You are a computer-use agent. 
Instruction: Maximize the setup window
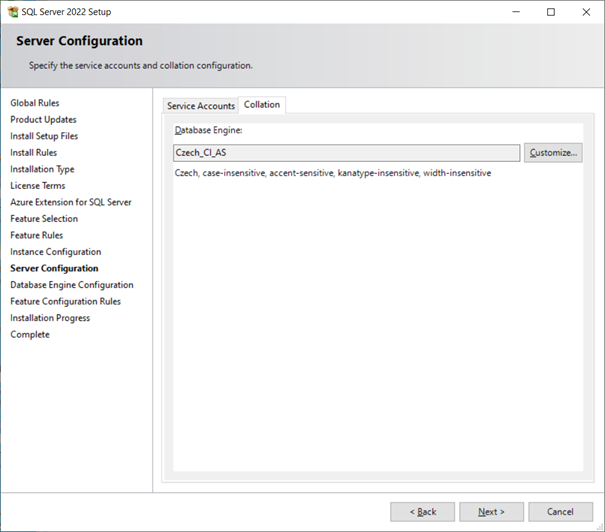(551, 12)
